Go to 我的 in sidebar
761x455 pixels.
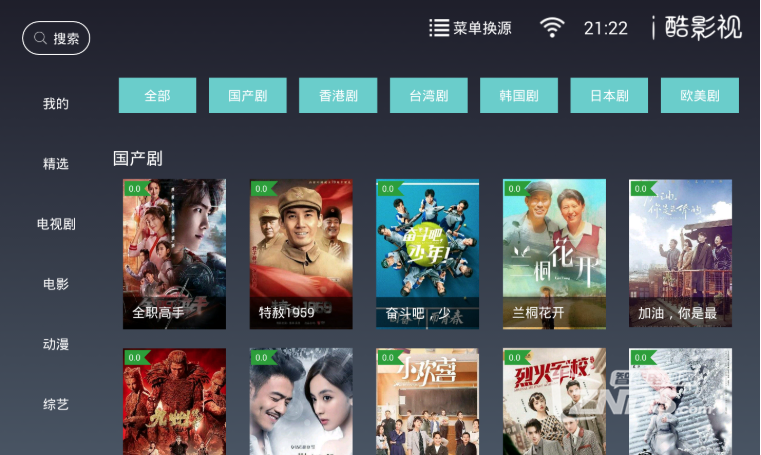(x=56, y=103)
